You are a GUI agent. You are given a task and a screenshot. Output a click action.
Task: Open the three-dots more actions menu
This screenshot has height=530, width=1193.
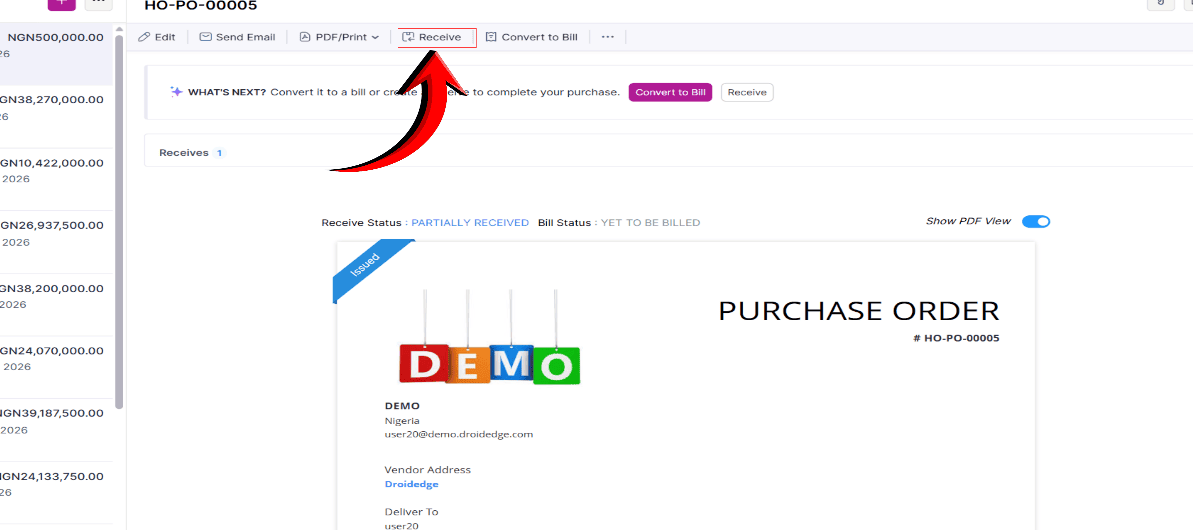[607, 36]
